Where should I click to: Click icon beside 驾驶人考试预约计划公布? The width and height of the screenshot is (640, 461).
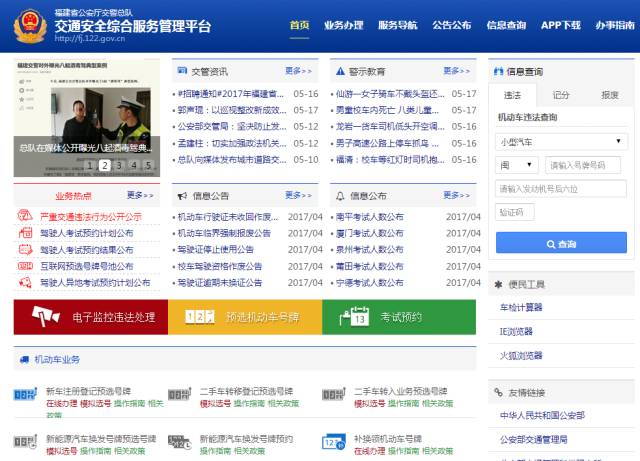pyautogui.click(x=25, y=233)
